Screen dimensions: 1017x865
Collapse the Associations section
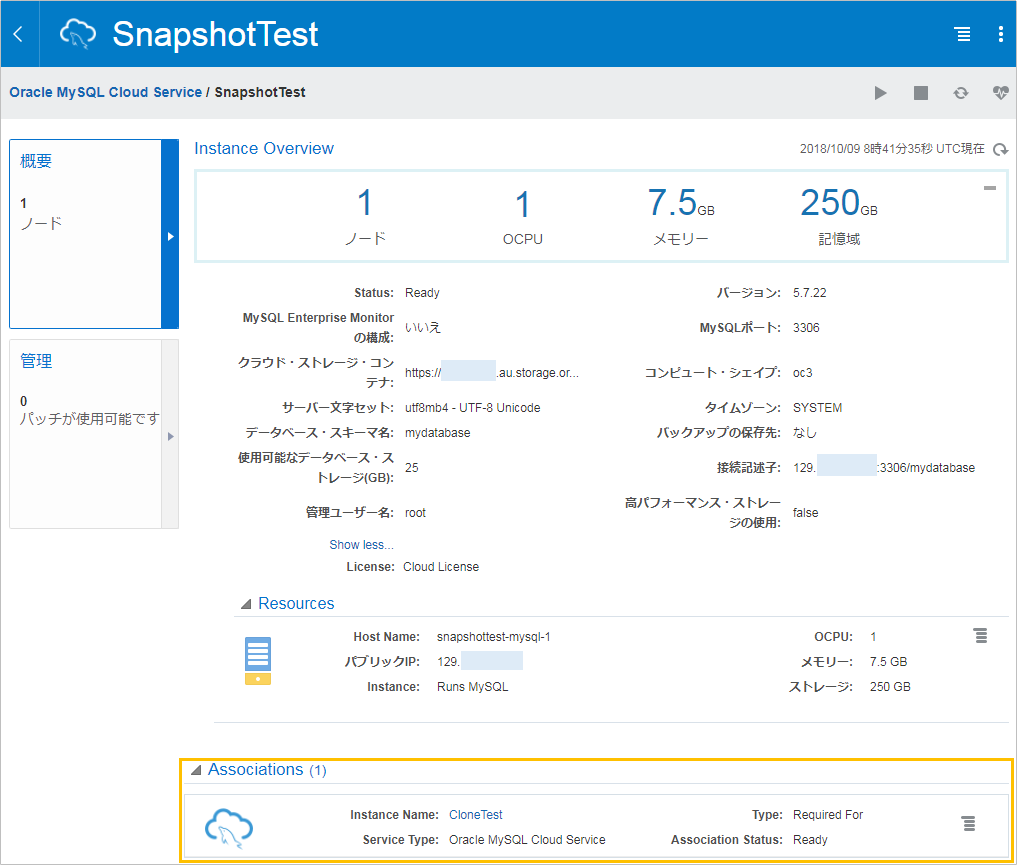[195, 770]
